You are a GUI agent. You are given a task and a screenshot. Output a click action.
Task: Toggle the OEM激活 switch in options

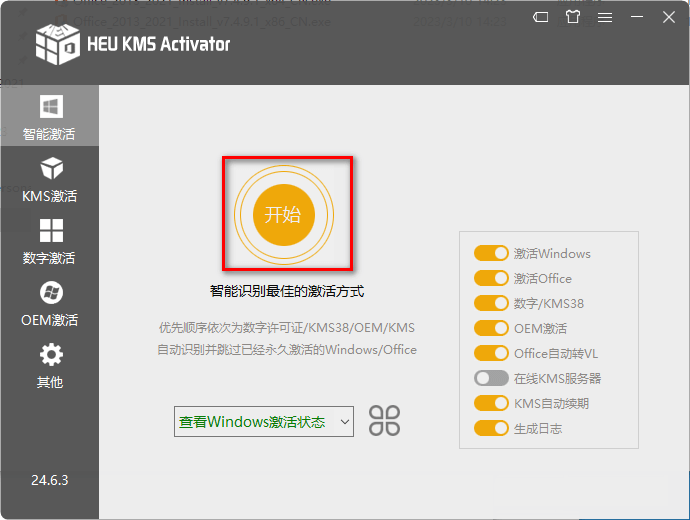tap(491, 328)
